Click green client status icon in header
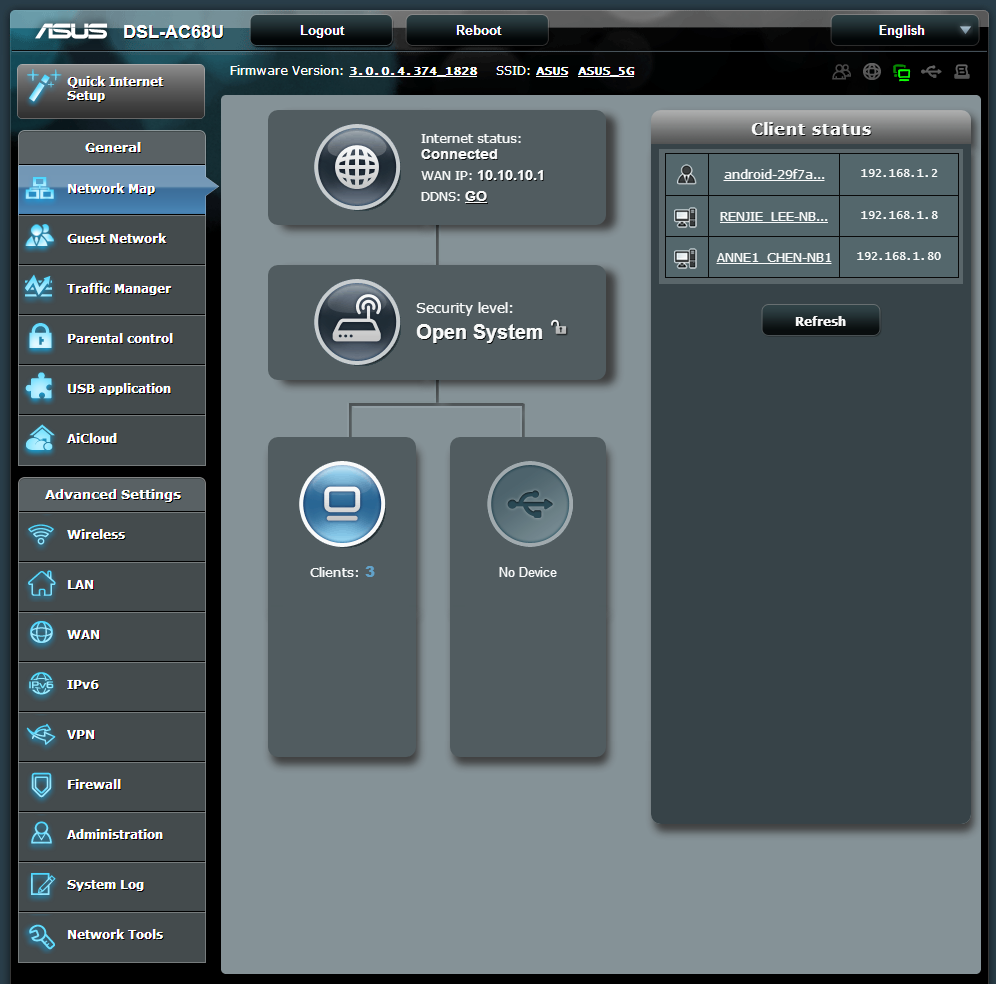 901,72
